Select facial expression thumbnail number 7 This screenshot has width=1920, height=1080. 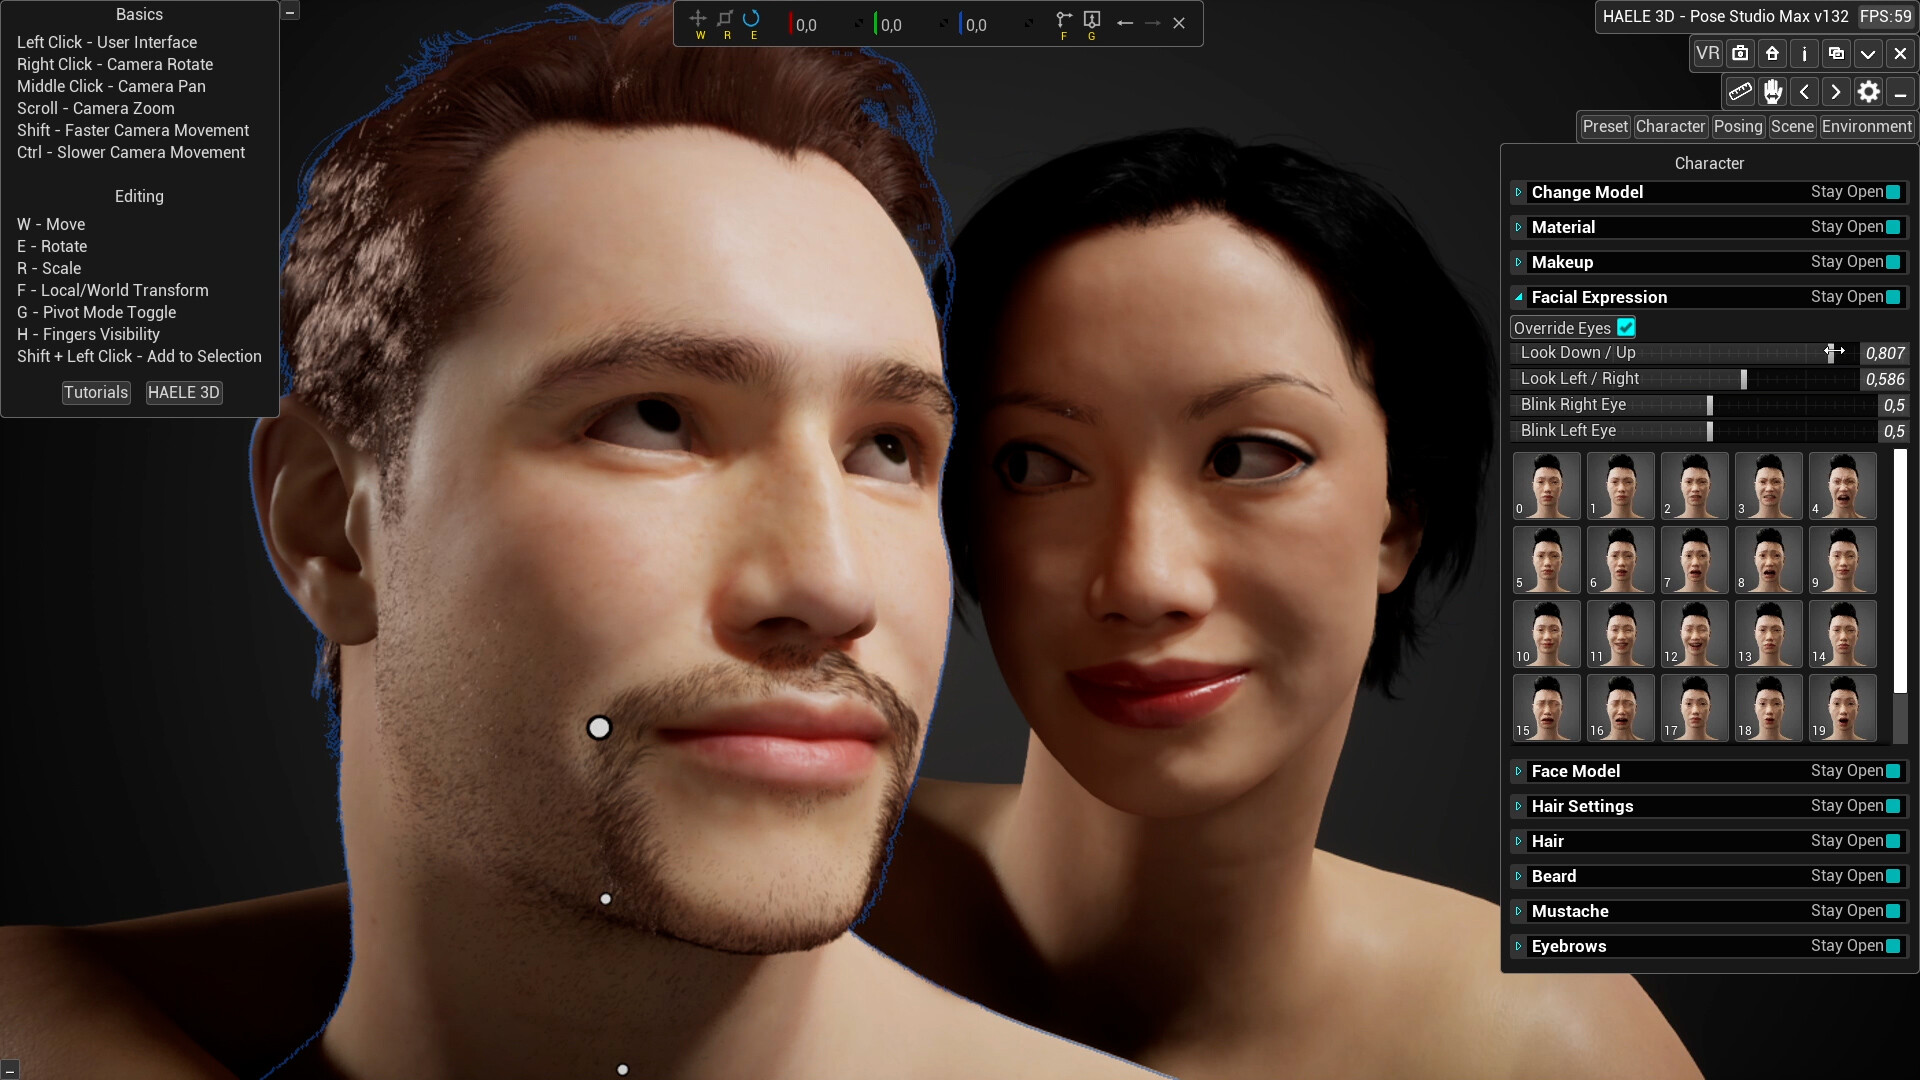1695,560
